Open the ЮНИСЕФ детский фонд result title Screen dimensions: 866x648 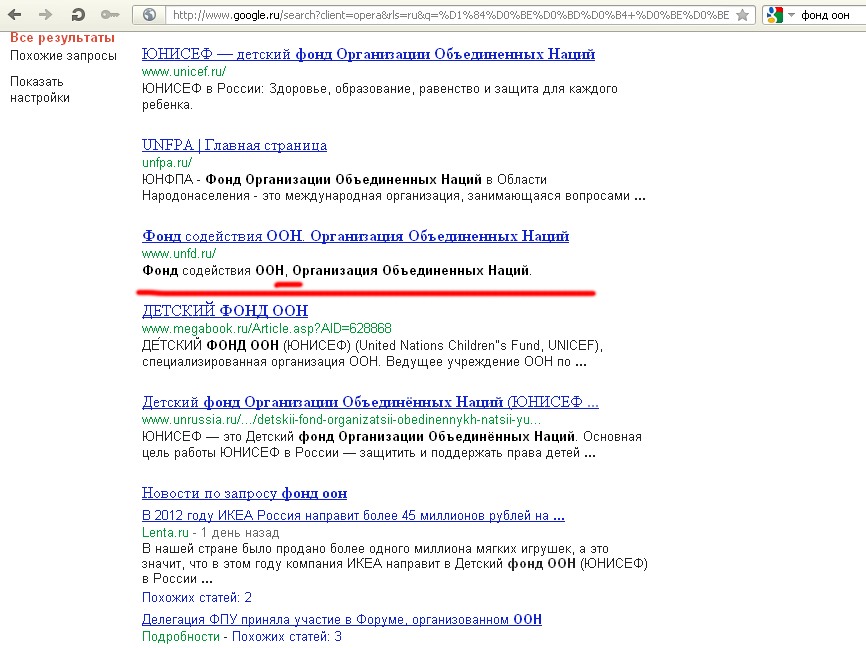[x=368, y=54]
